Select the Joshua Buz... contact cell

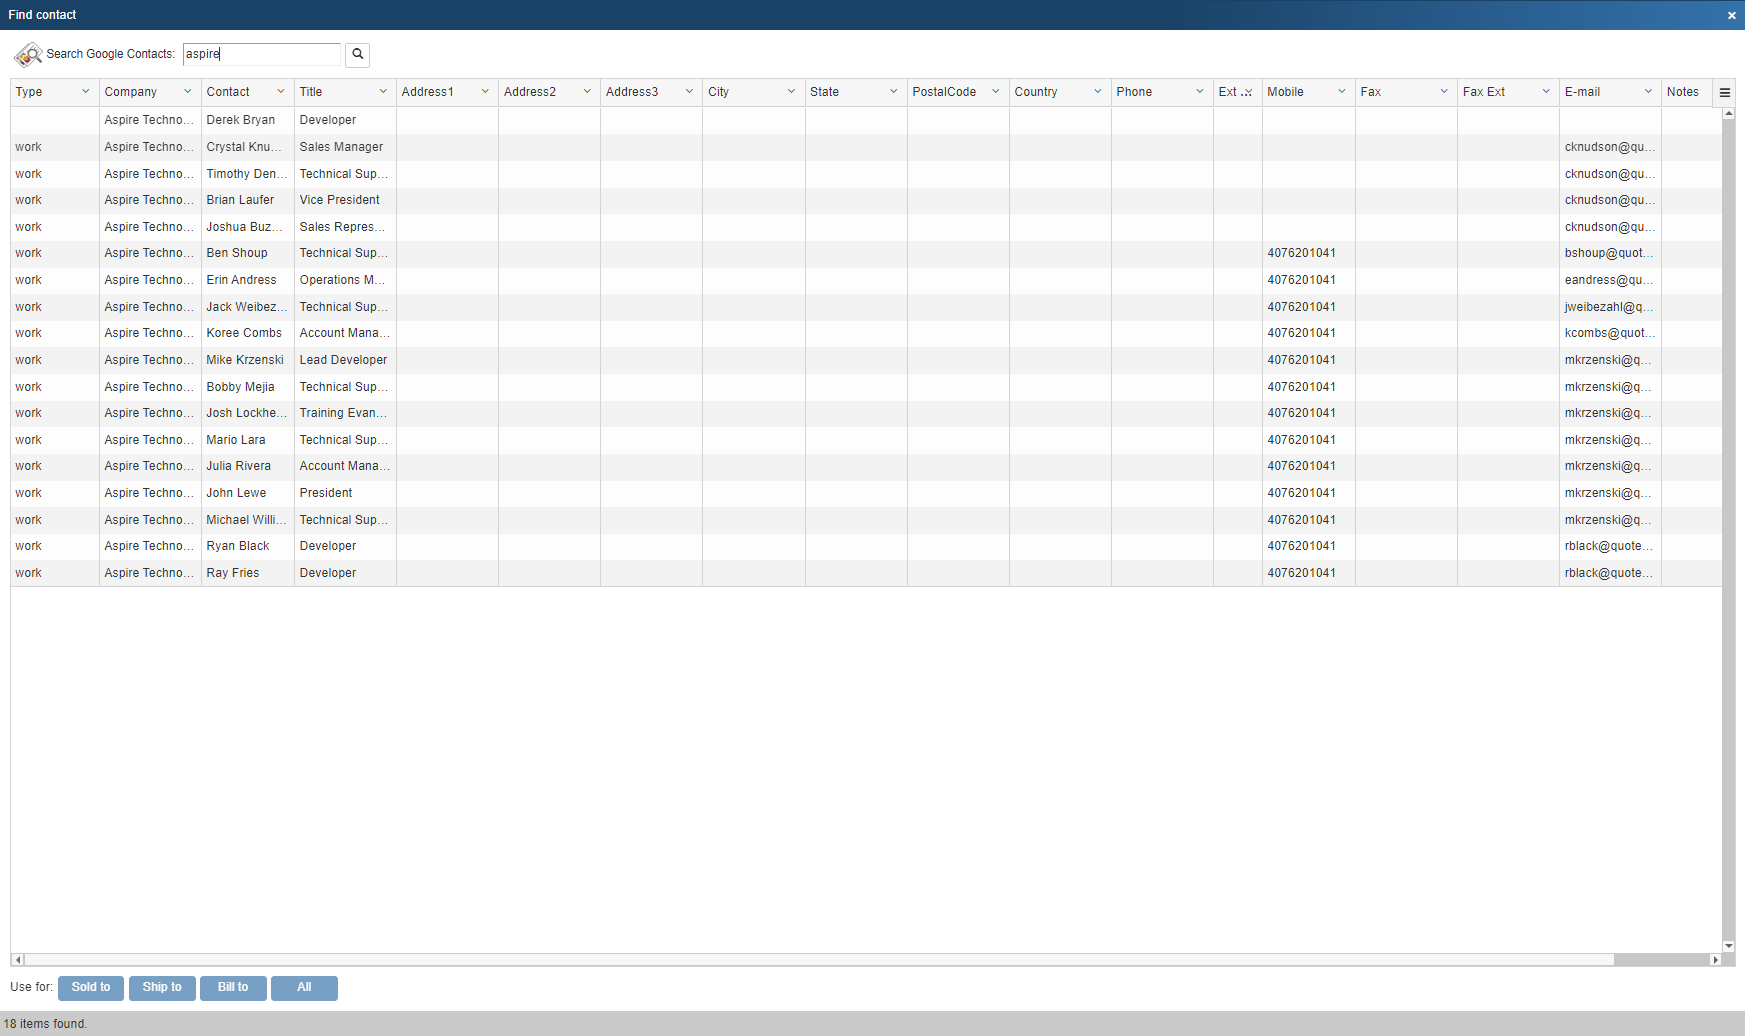[247, 227]
